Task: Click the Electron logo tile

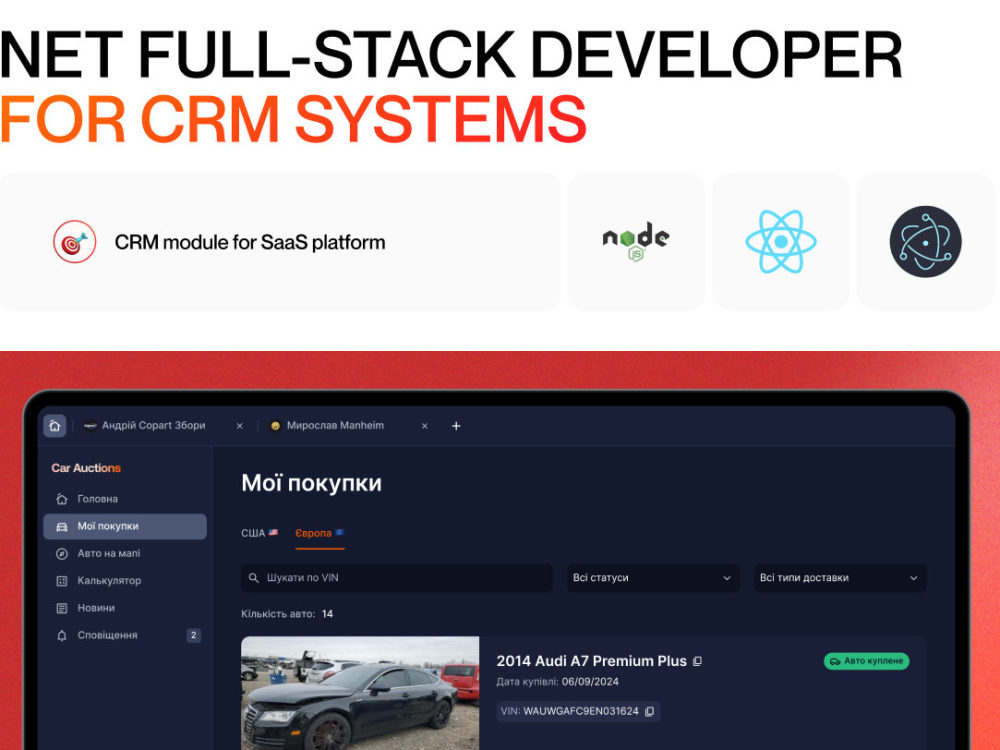Action: pos(925,242)
